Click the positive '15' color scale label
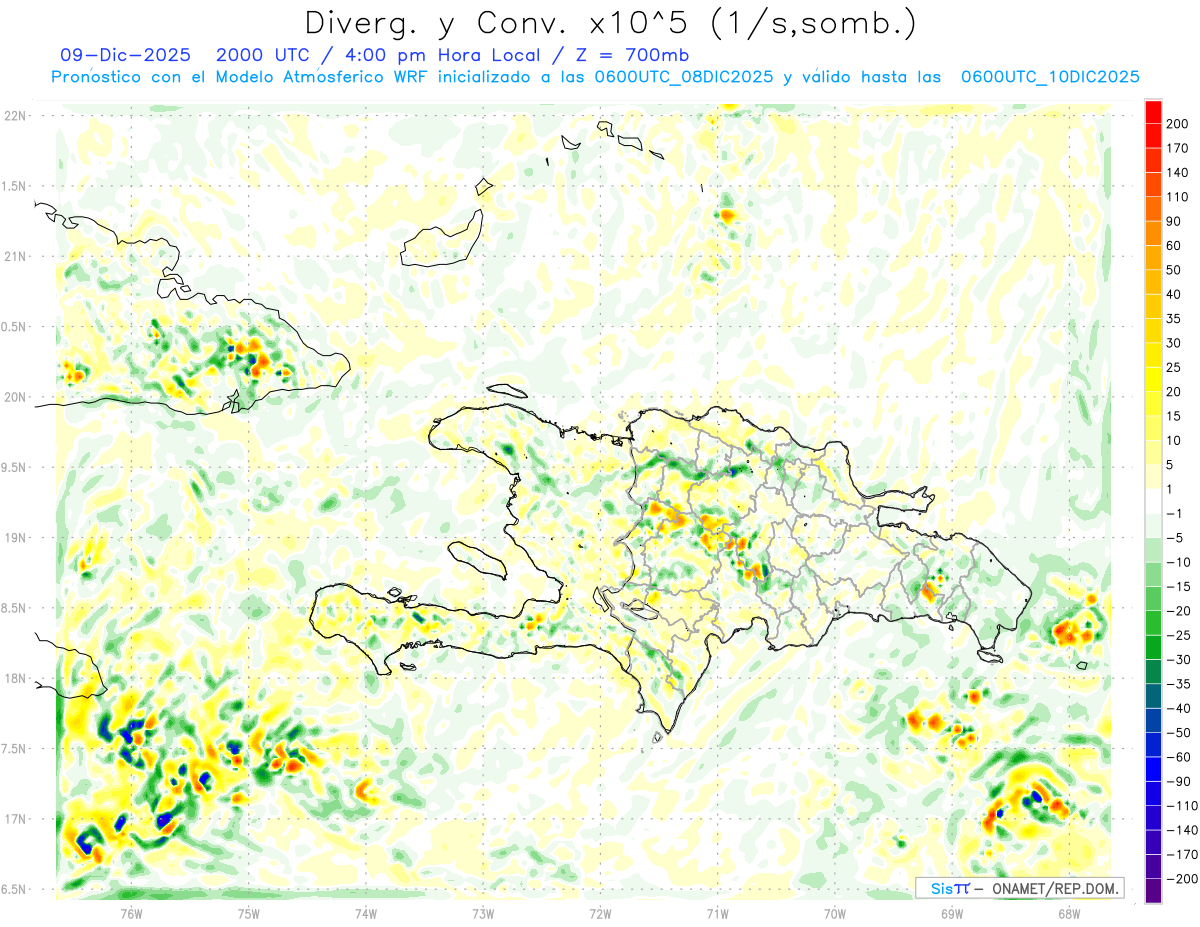 coord(1175,417)
